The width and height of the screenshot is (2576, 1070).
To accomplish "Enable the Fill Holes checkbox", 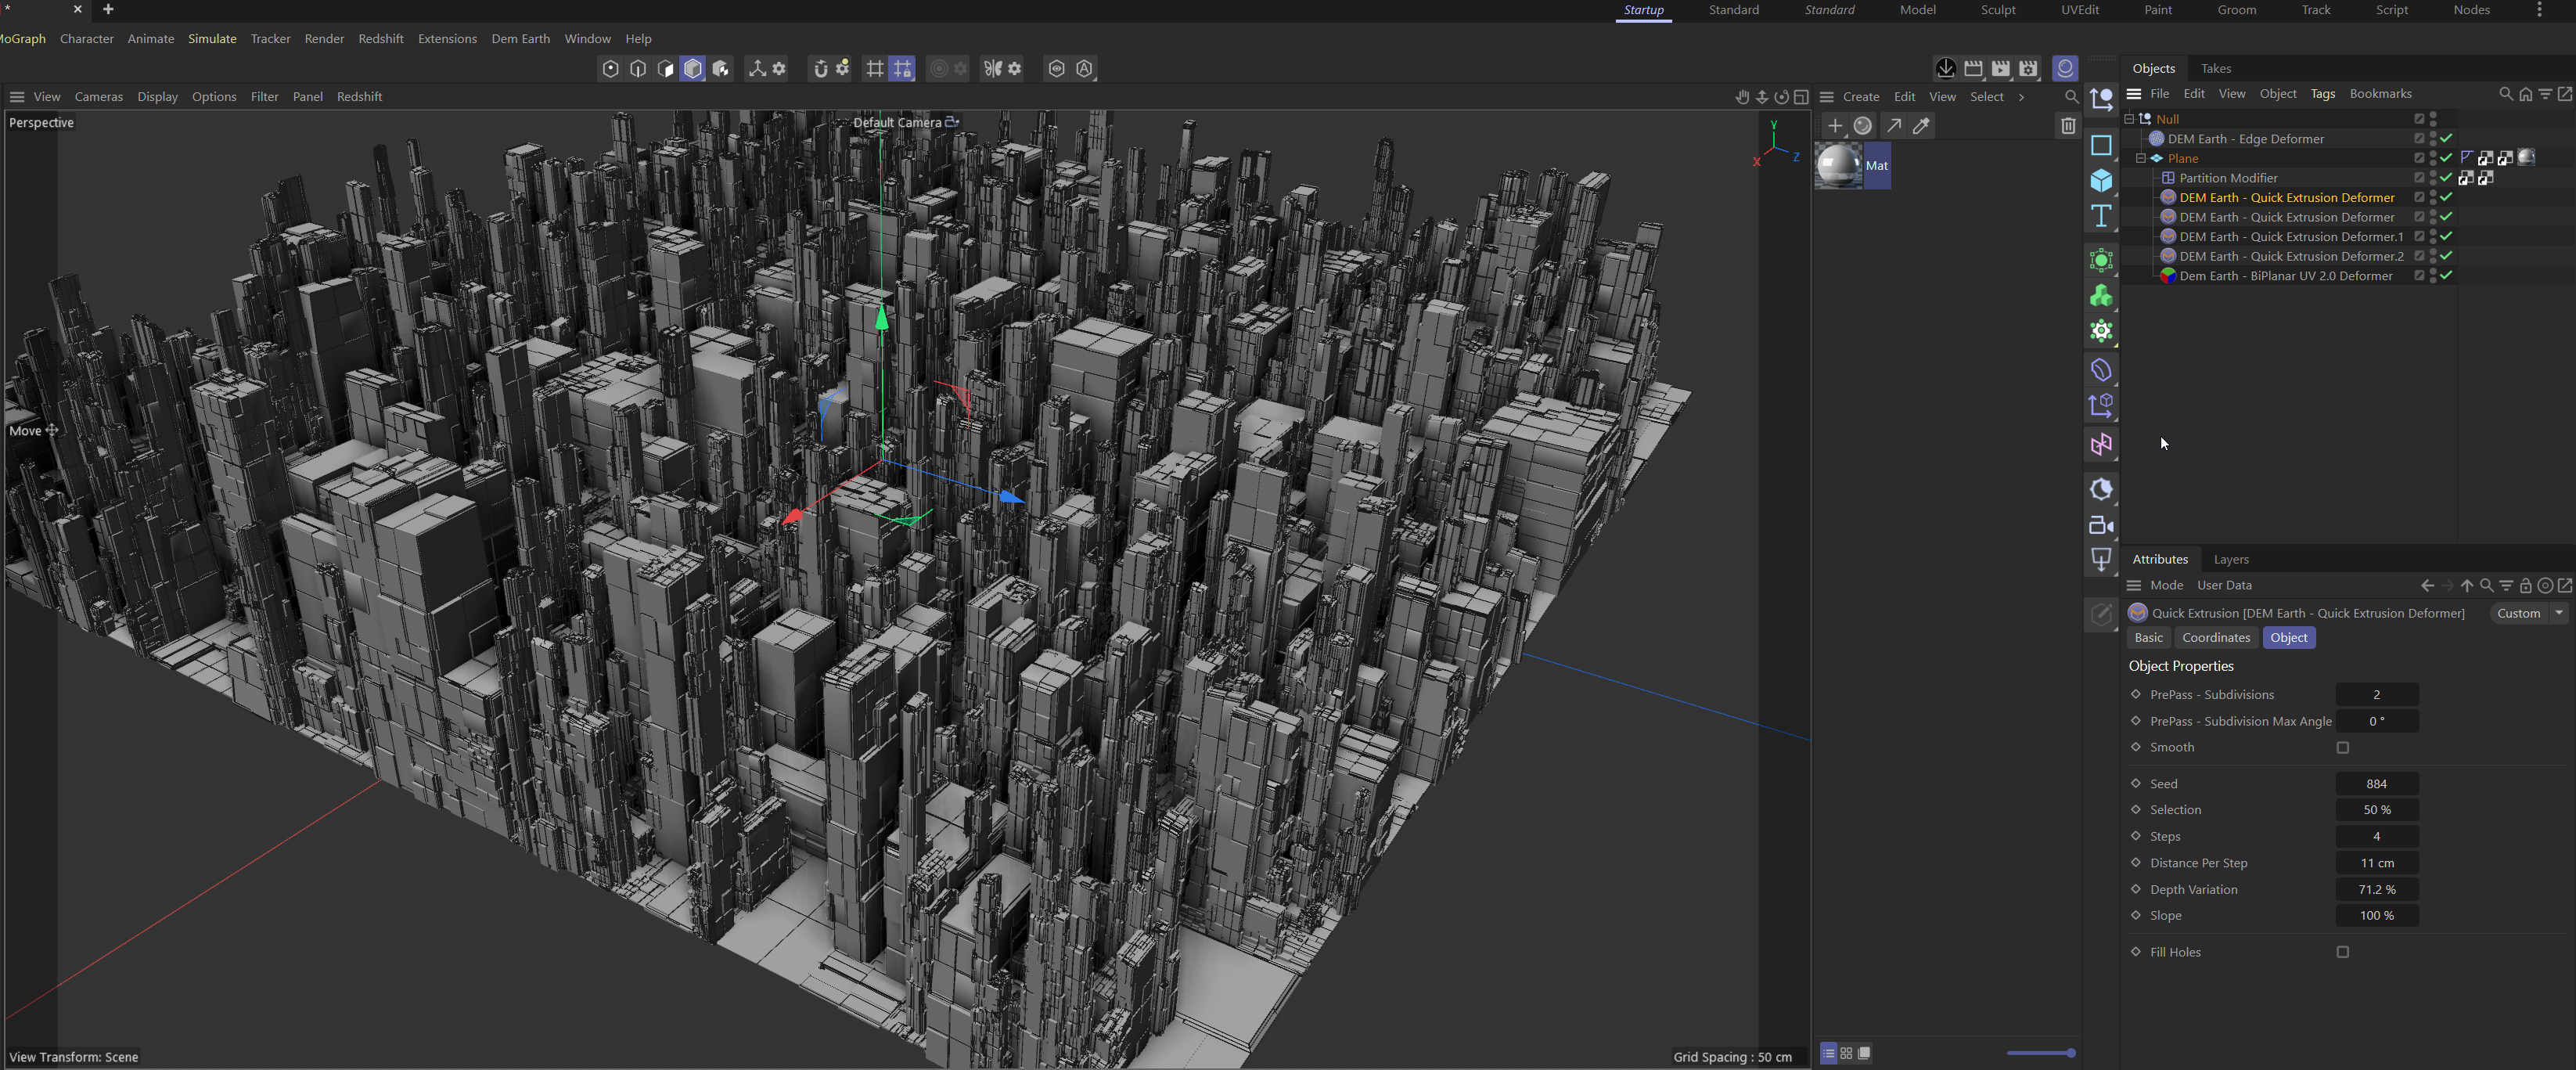I will [2342, 952].
